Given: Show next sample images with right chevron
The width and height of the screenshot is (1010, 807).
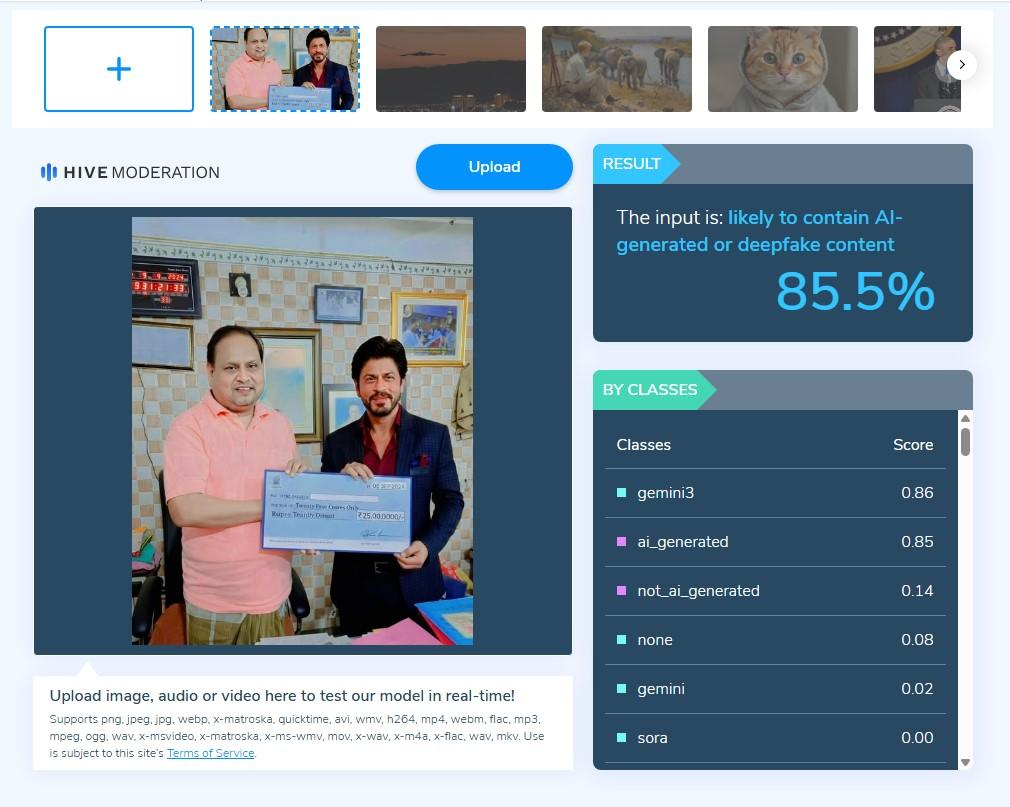Looking at the screenshot, I should point(961,65).
